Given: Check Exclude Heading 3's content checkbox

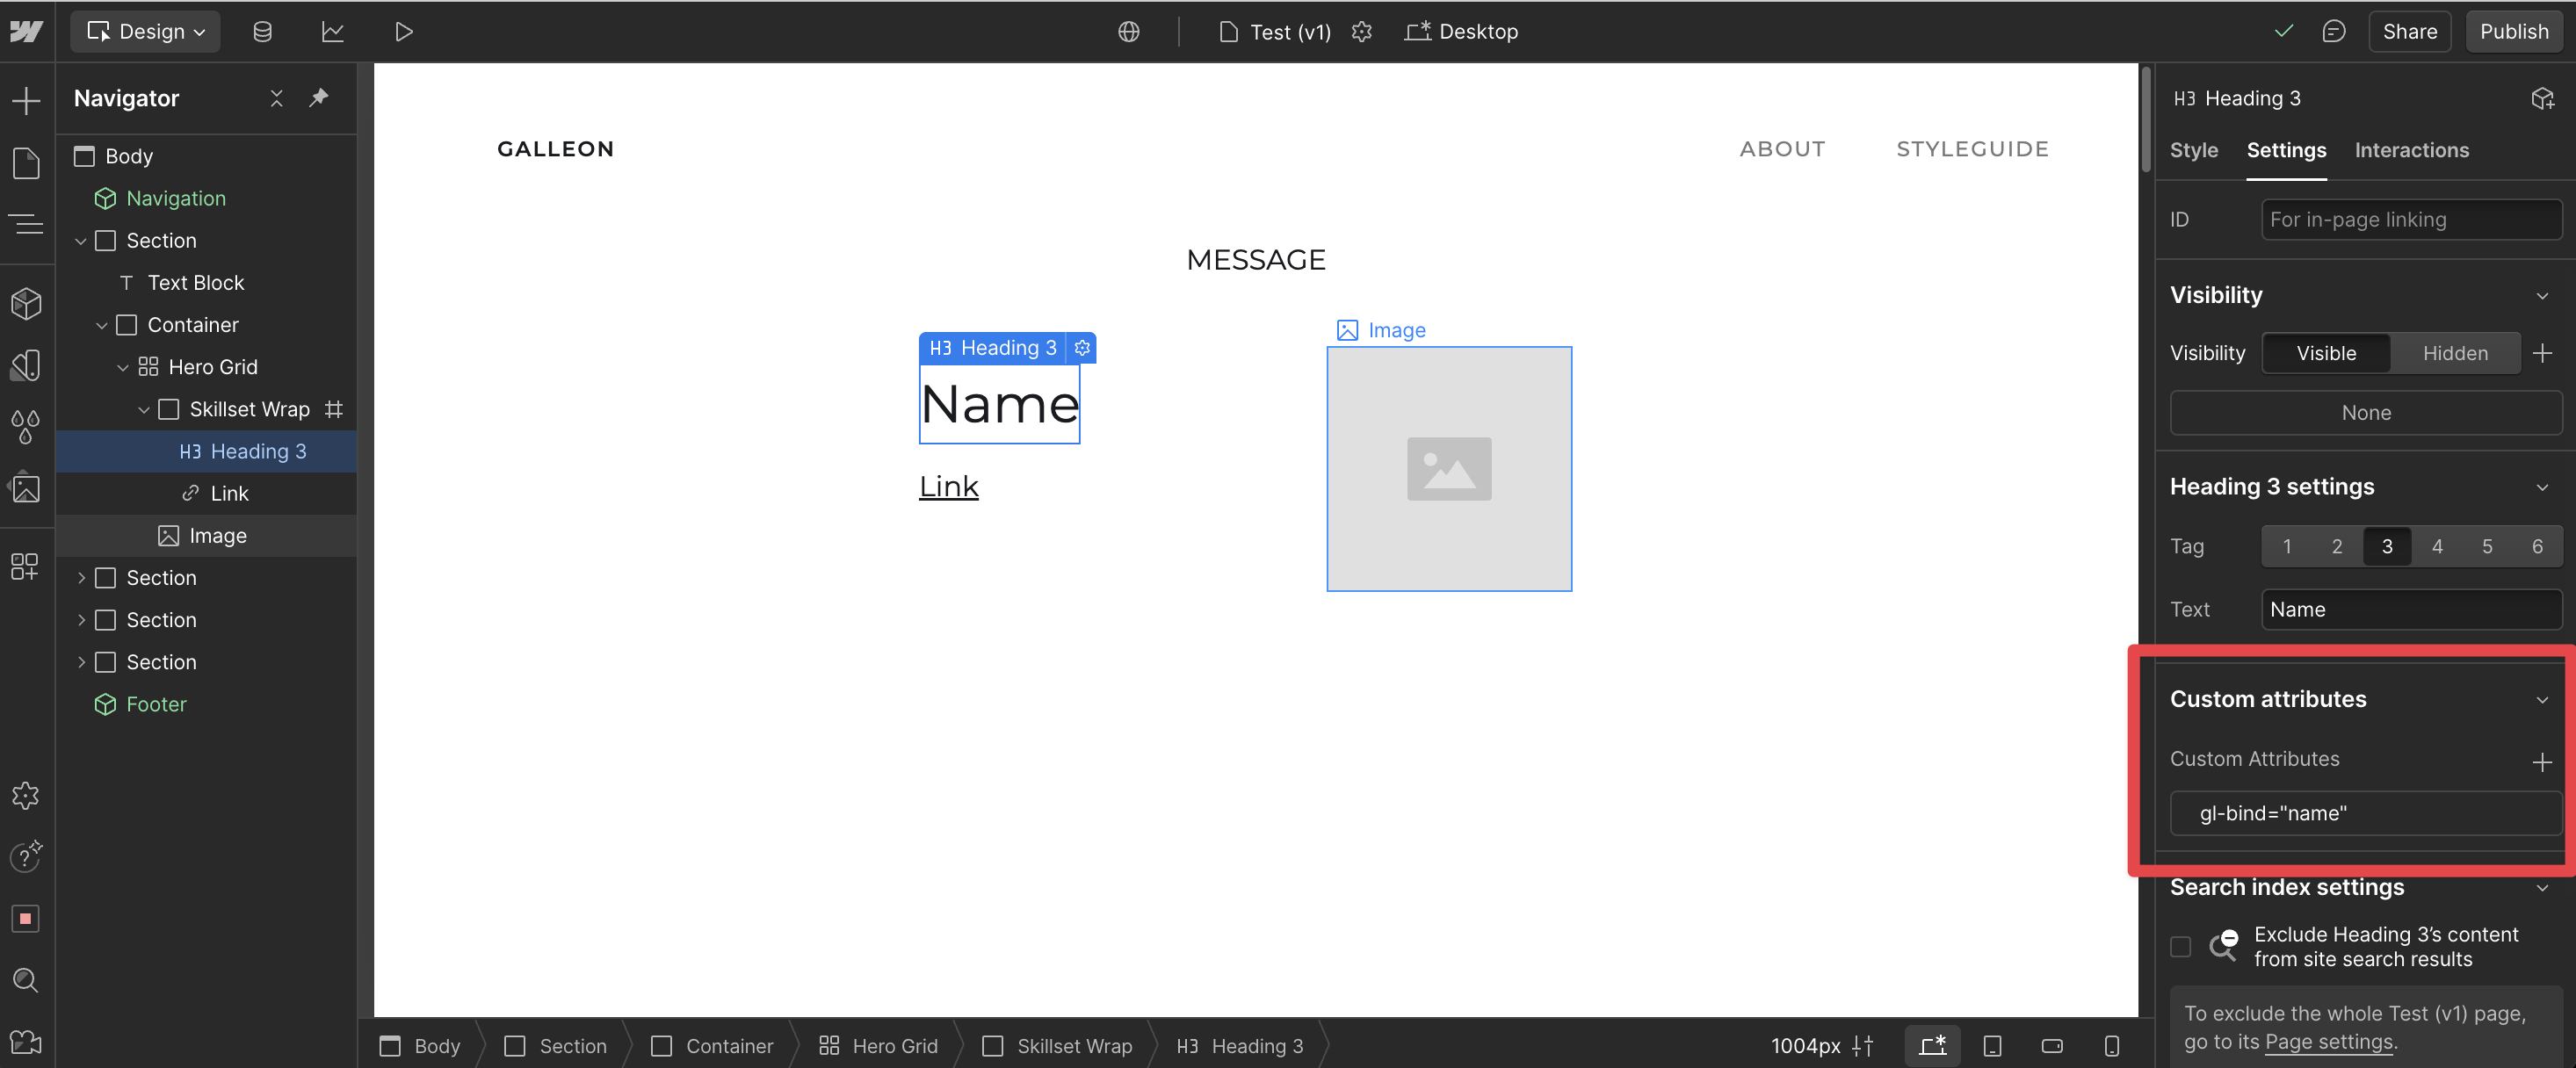Looking at the screenshot, I should (2180, 946).
